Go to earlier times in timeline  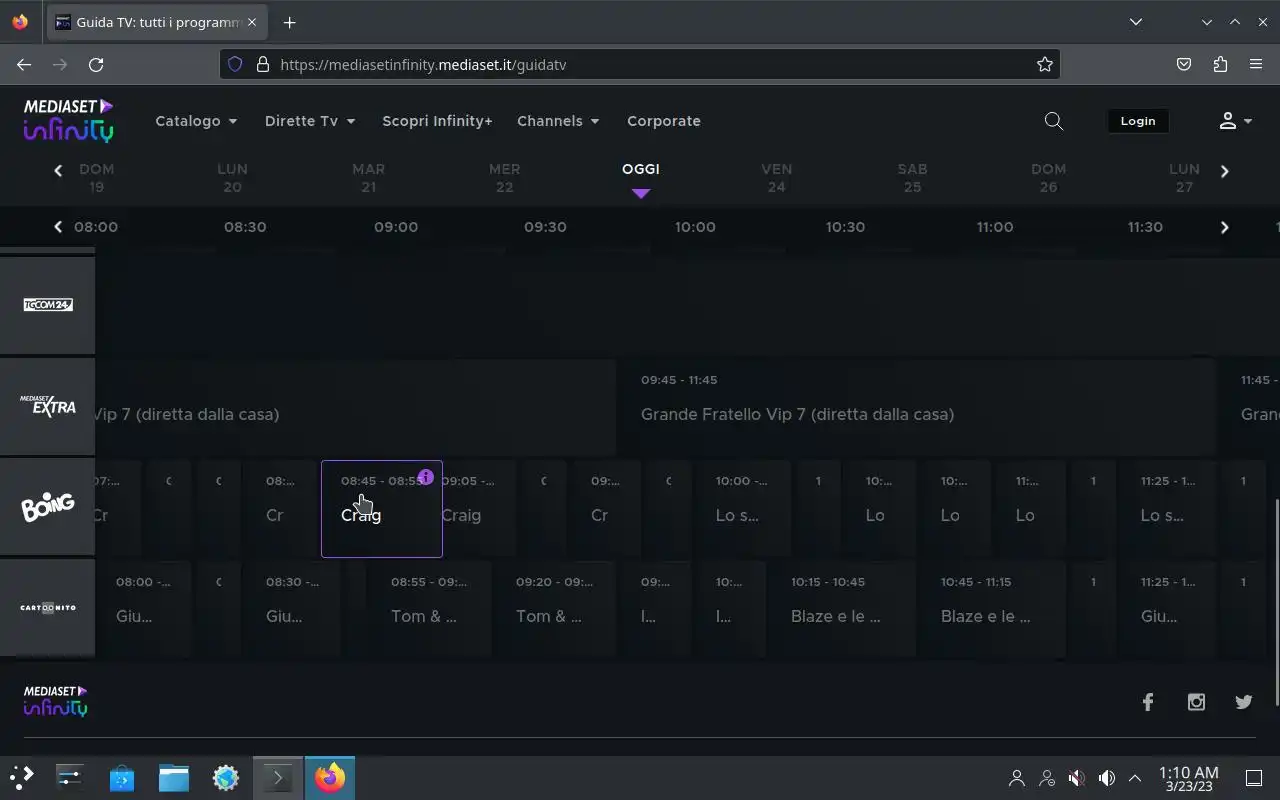58,227
